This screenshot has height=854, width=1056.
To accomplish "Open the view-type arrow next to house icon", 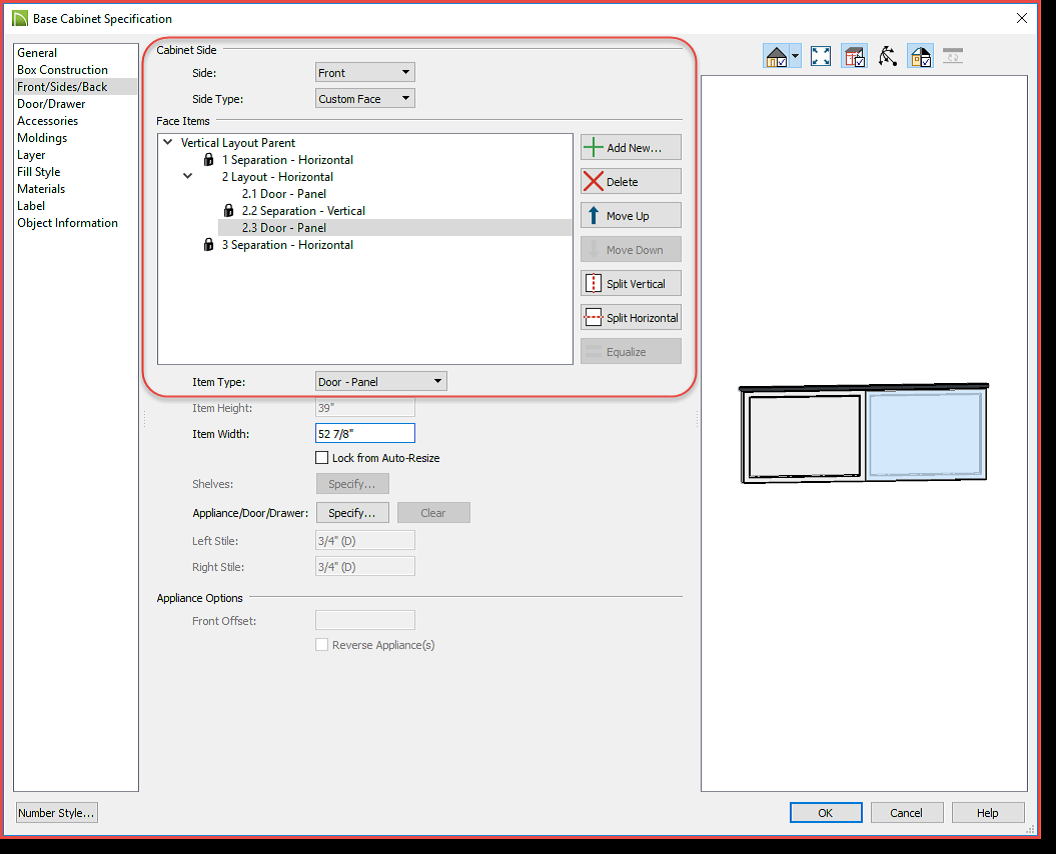I will tap(795, 56).
